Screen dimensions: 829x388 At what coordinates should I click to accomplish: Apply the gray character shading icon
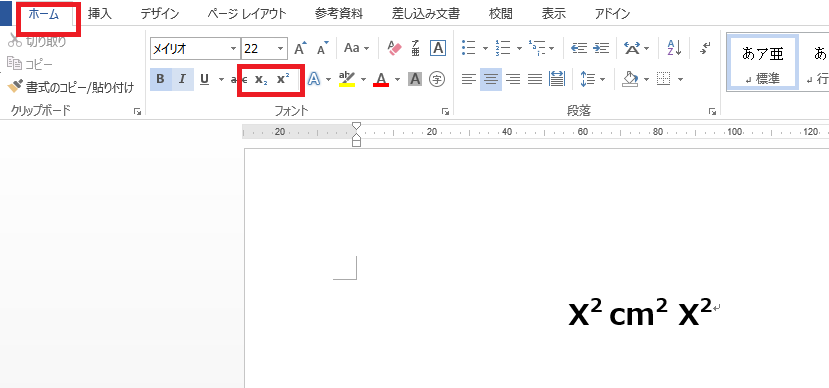tap(415, 79)
